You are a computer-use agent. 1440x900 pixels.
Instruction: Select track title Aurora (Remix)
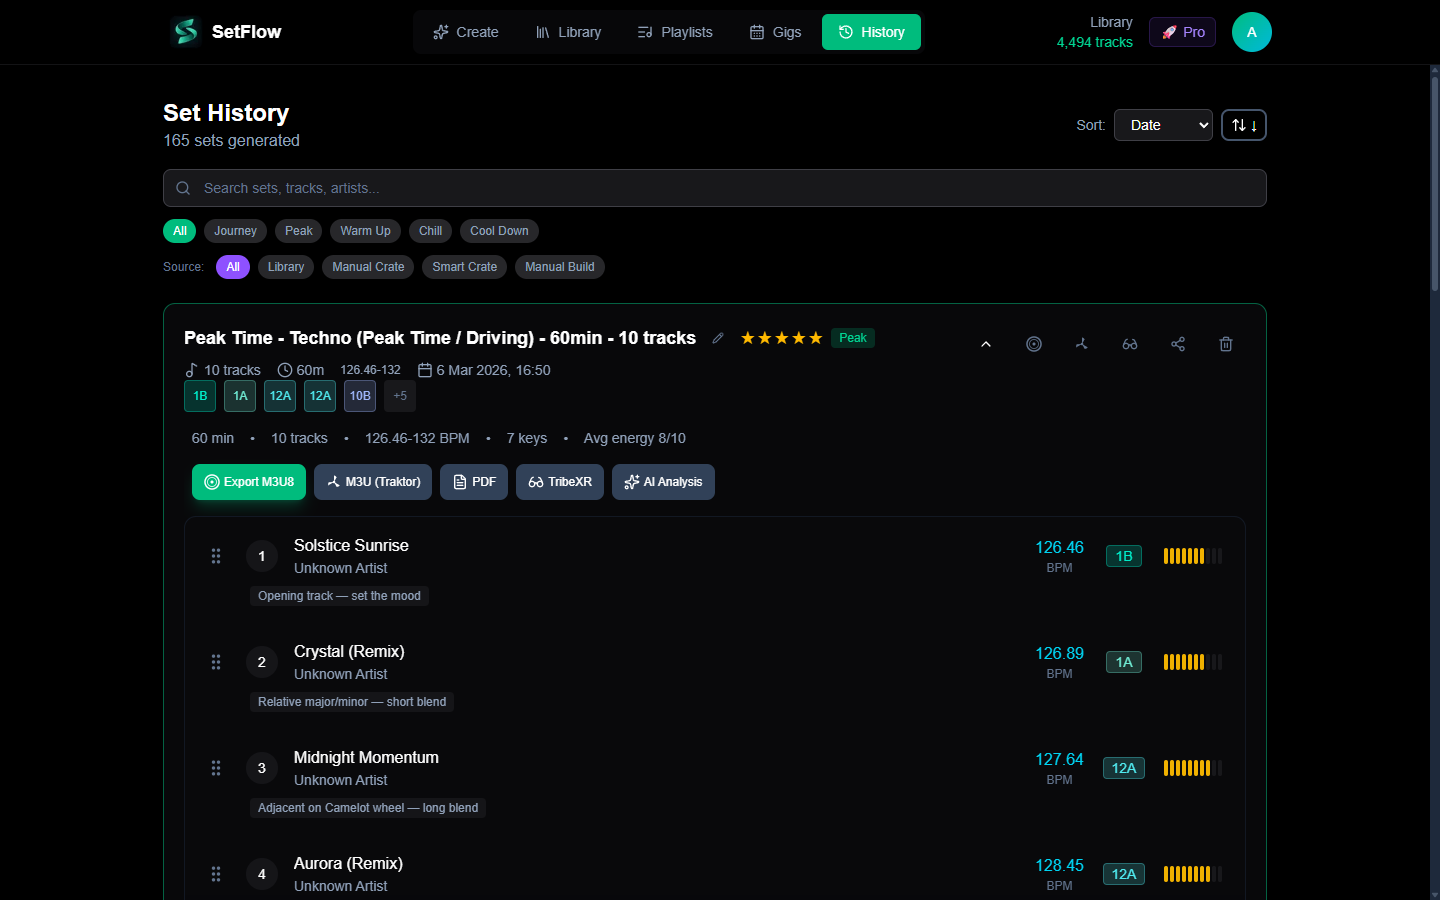[348, 863]
